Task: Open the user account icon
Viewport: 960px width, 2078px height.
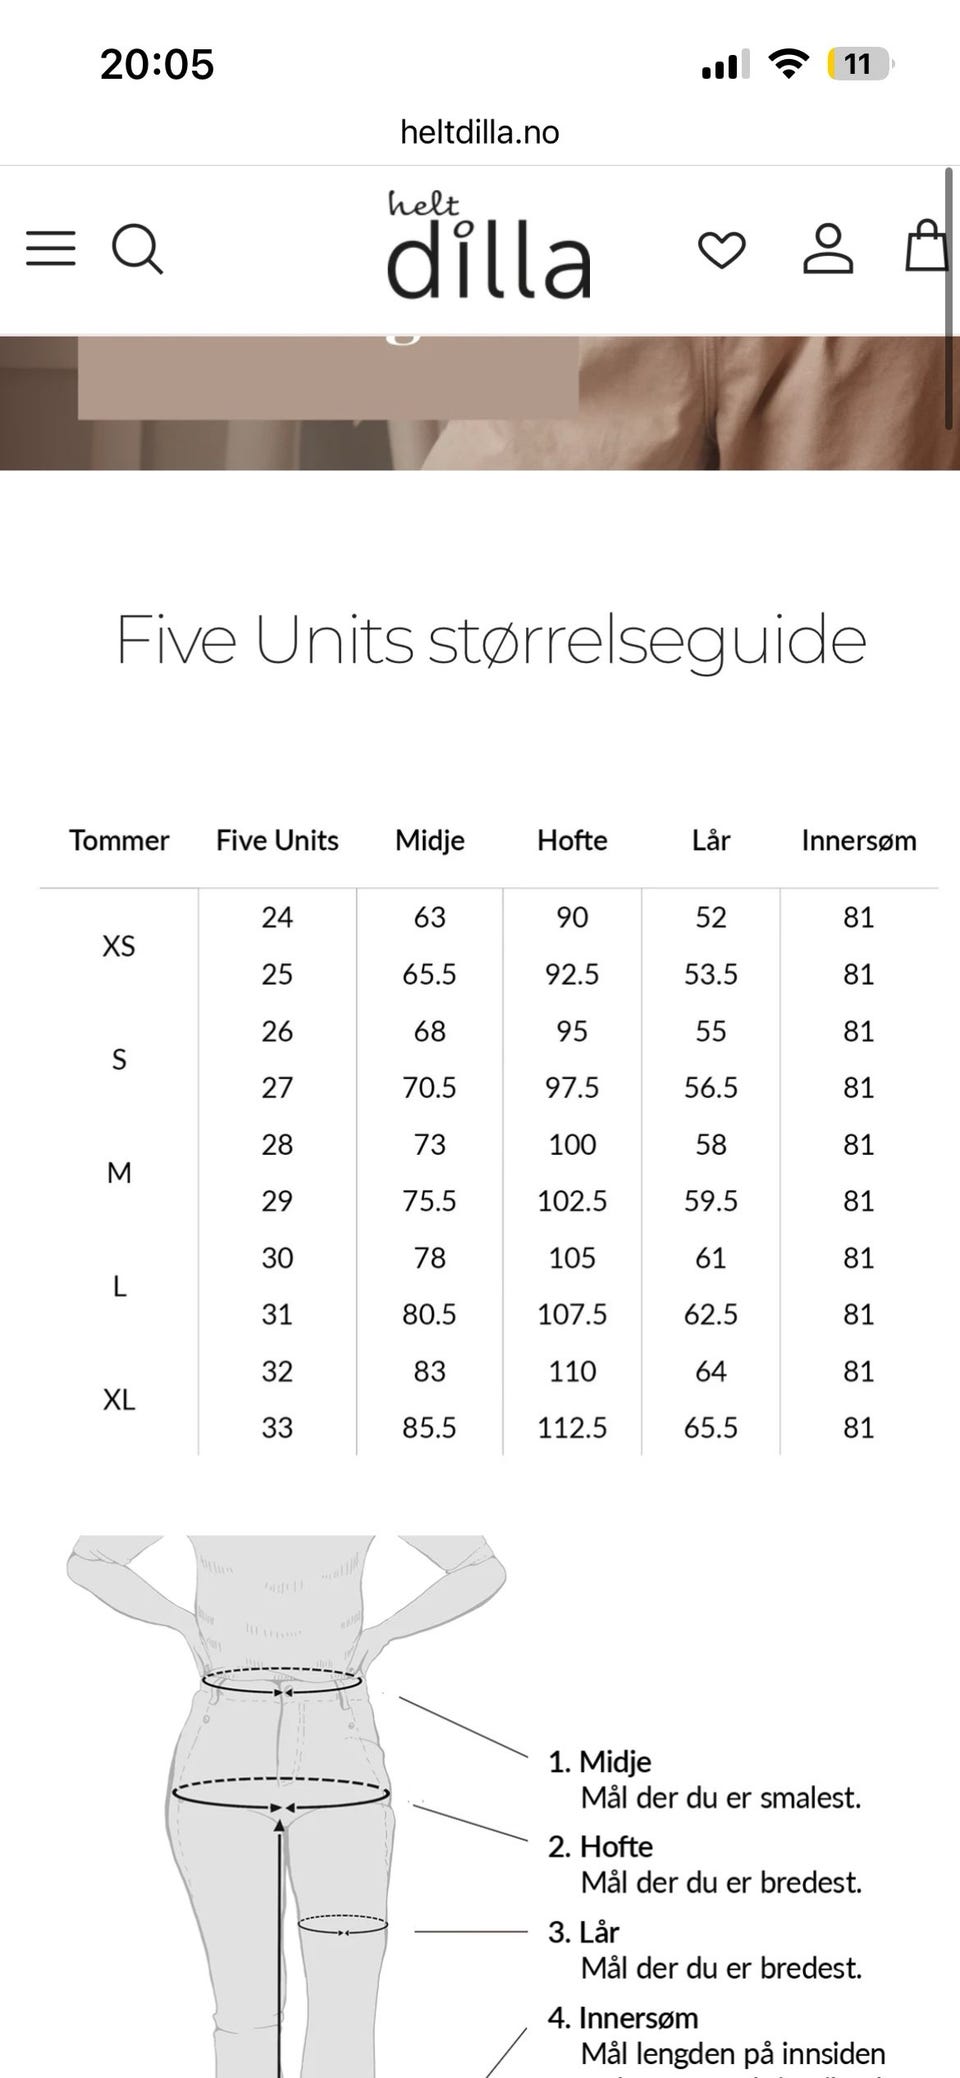Action: (x=829, y=249)
